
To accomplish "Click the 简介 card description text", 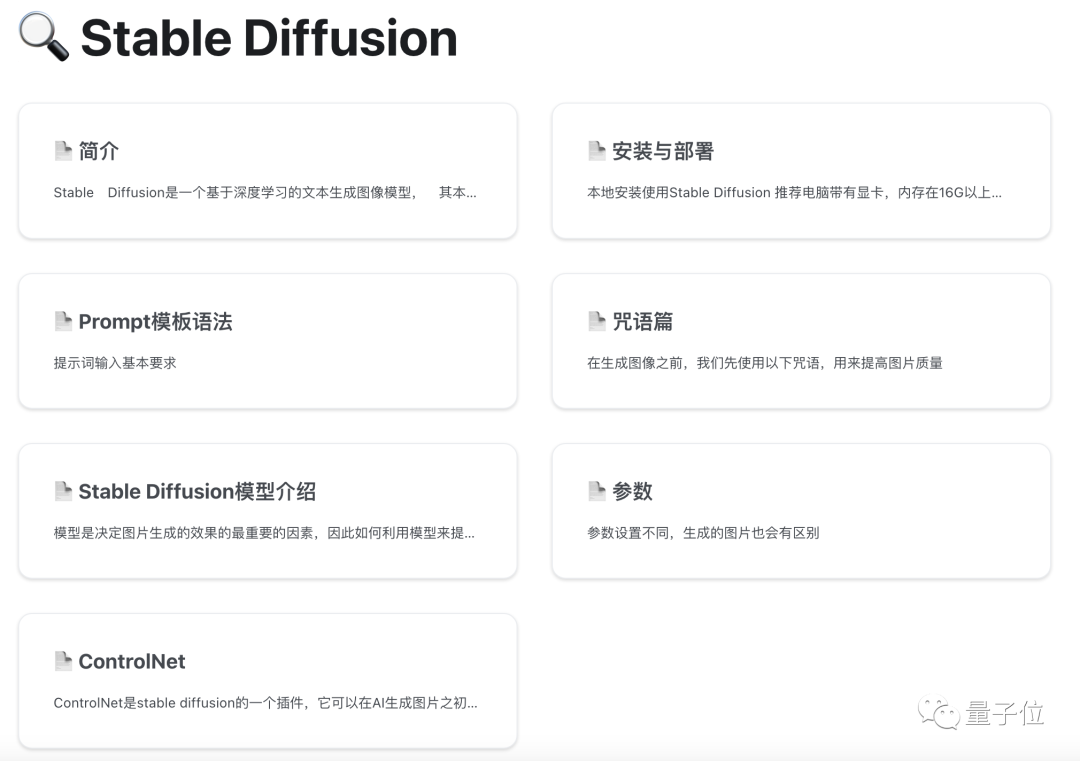I will click(265, 192).
